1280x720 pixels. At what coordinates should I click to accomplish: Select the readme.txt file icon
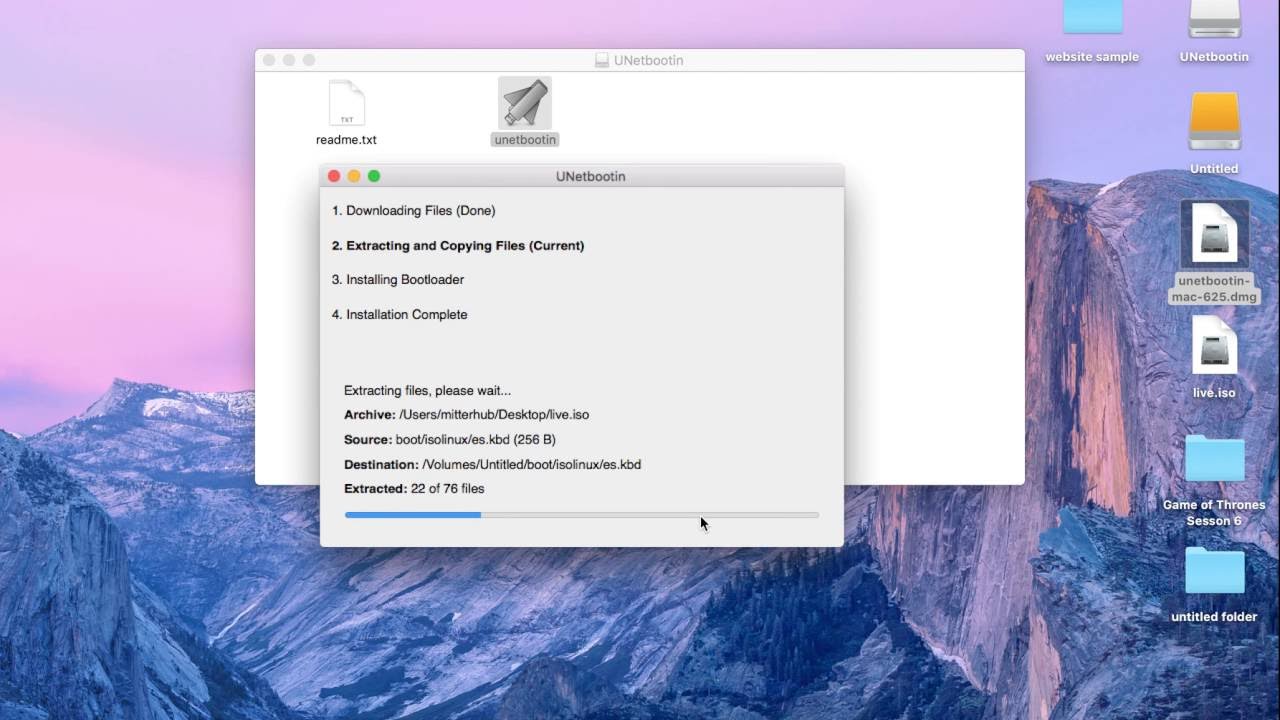click(x=347, y=103)
